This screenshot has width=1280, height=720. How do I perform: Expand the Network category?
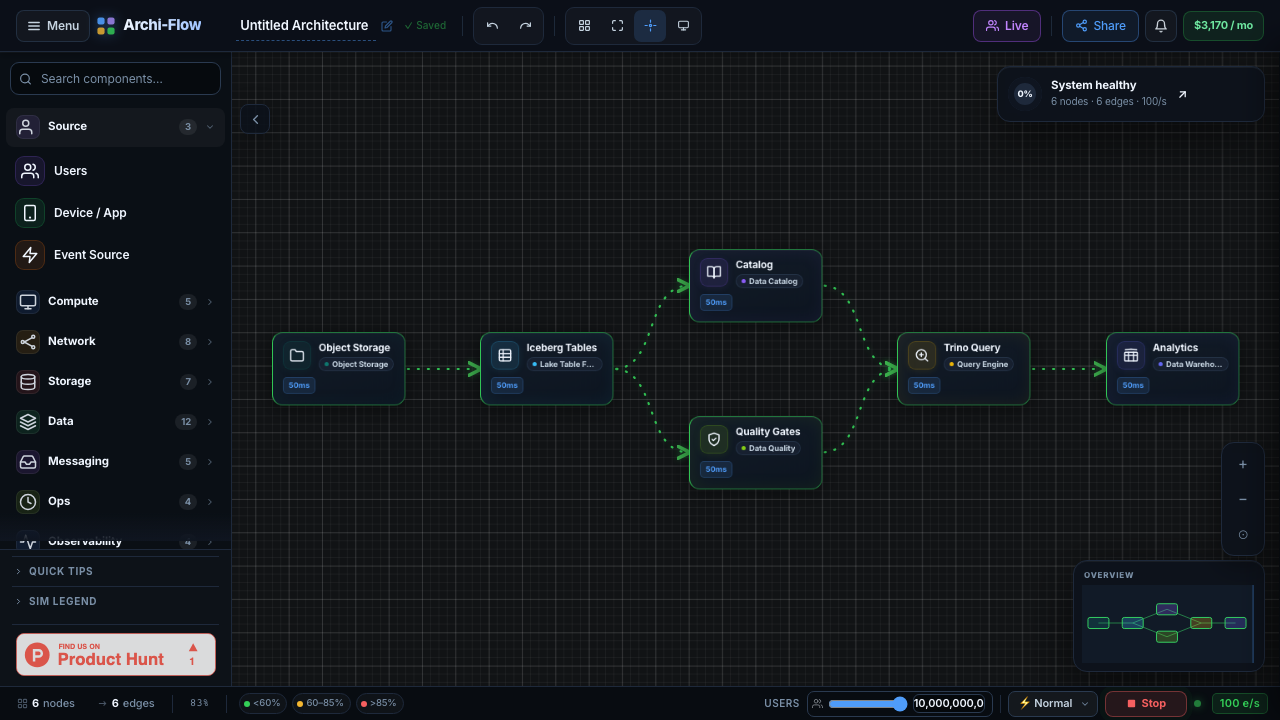115,342
